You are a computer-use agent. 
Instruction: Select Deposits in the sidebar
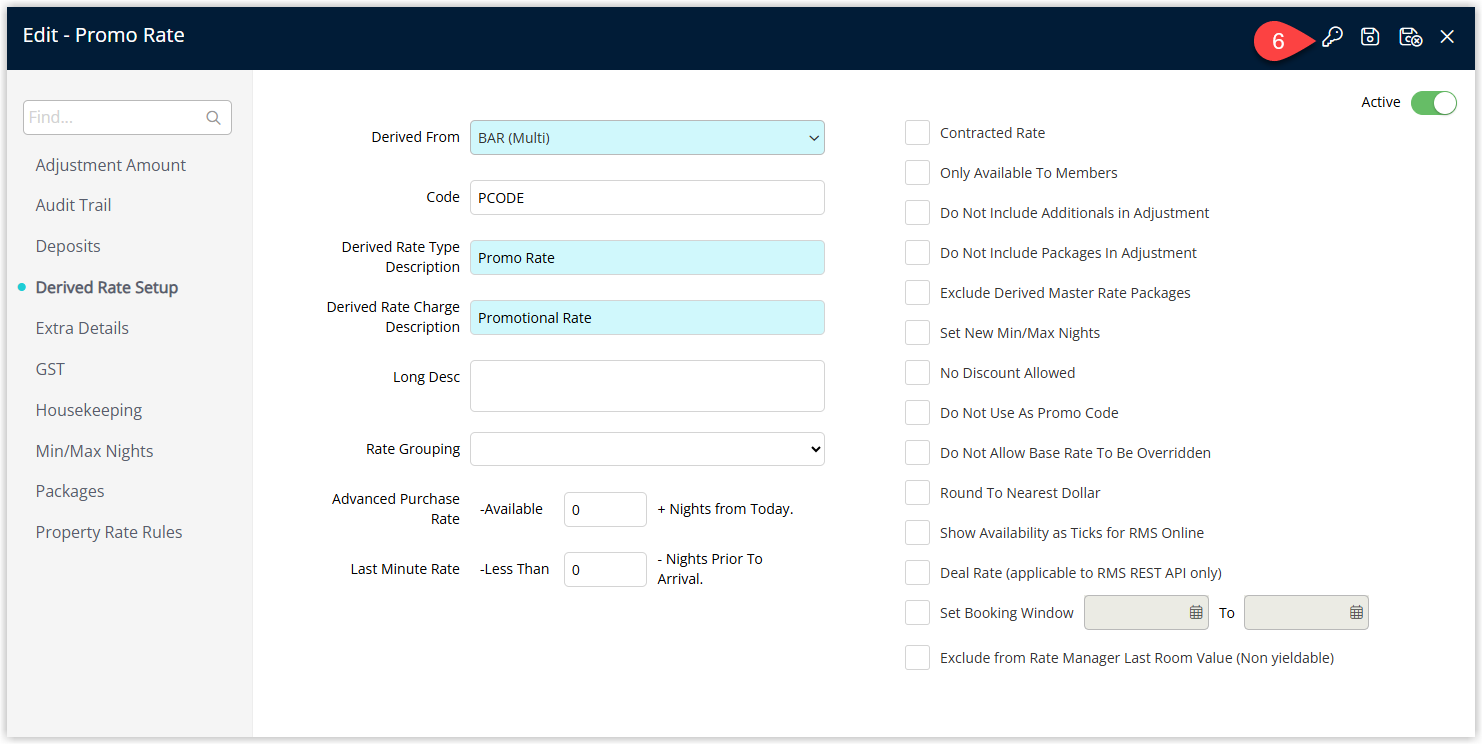click(68, 246)
